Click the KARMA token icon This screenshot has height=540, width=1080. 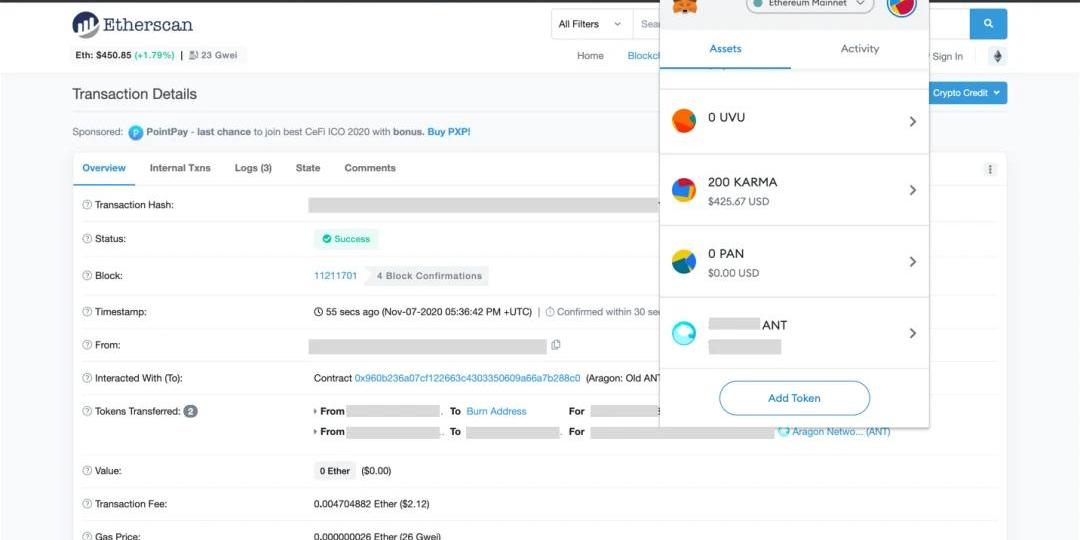(x=684, y=190)
